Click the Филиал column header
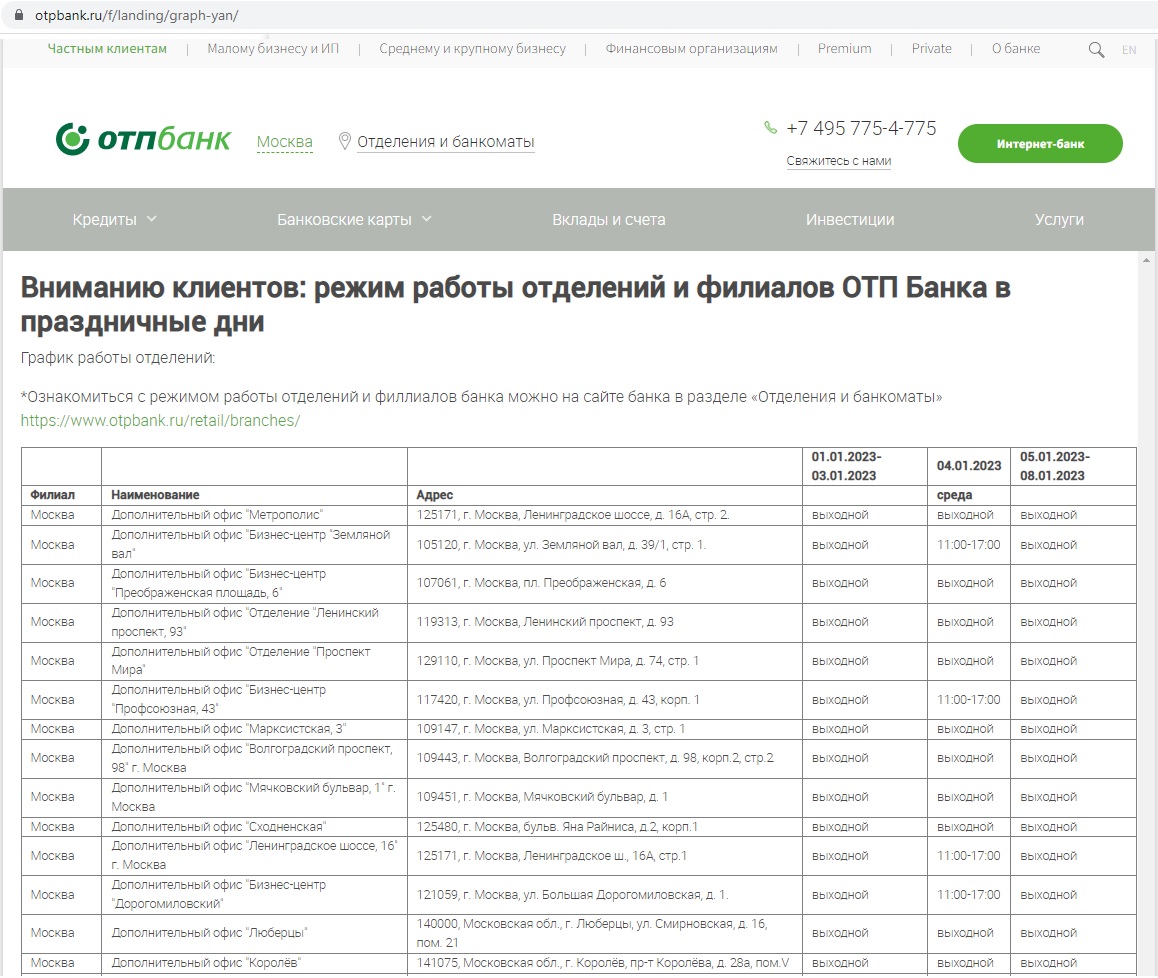The width and height of the screenshot is (1158, 978). click(x=52, y=495)
